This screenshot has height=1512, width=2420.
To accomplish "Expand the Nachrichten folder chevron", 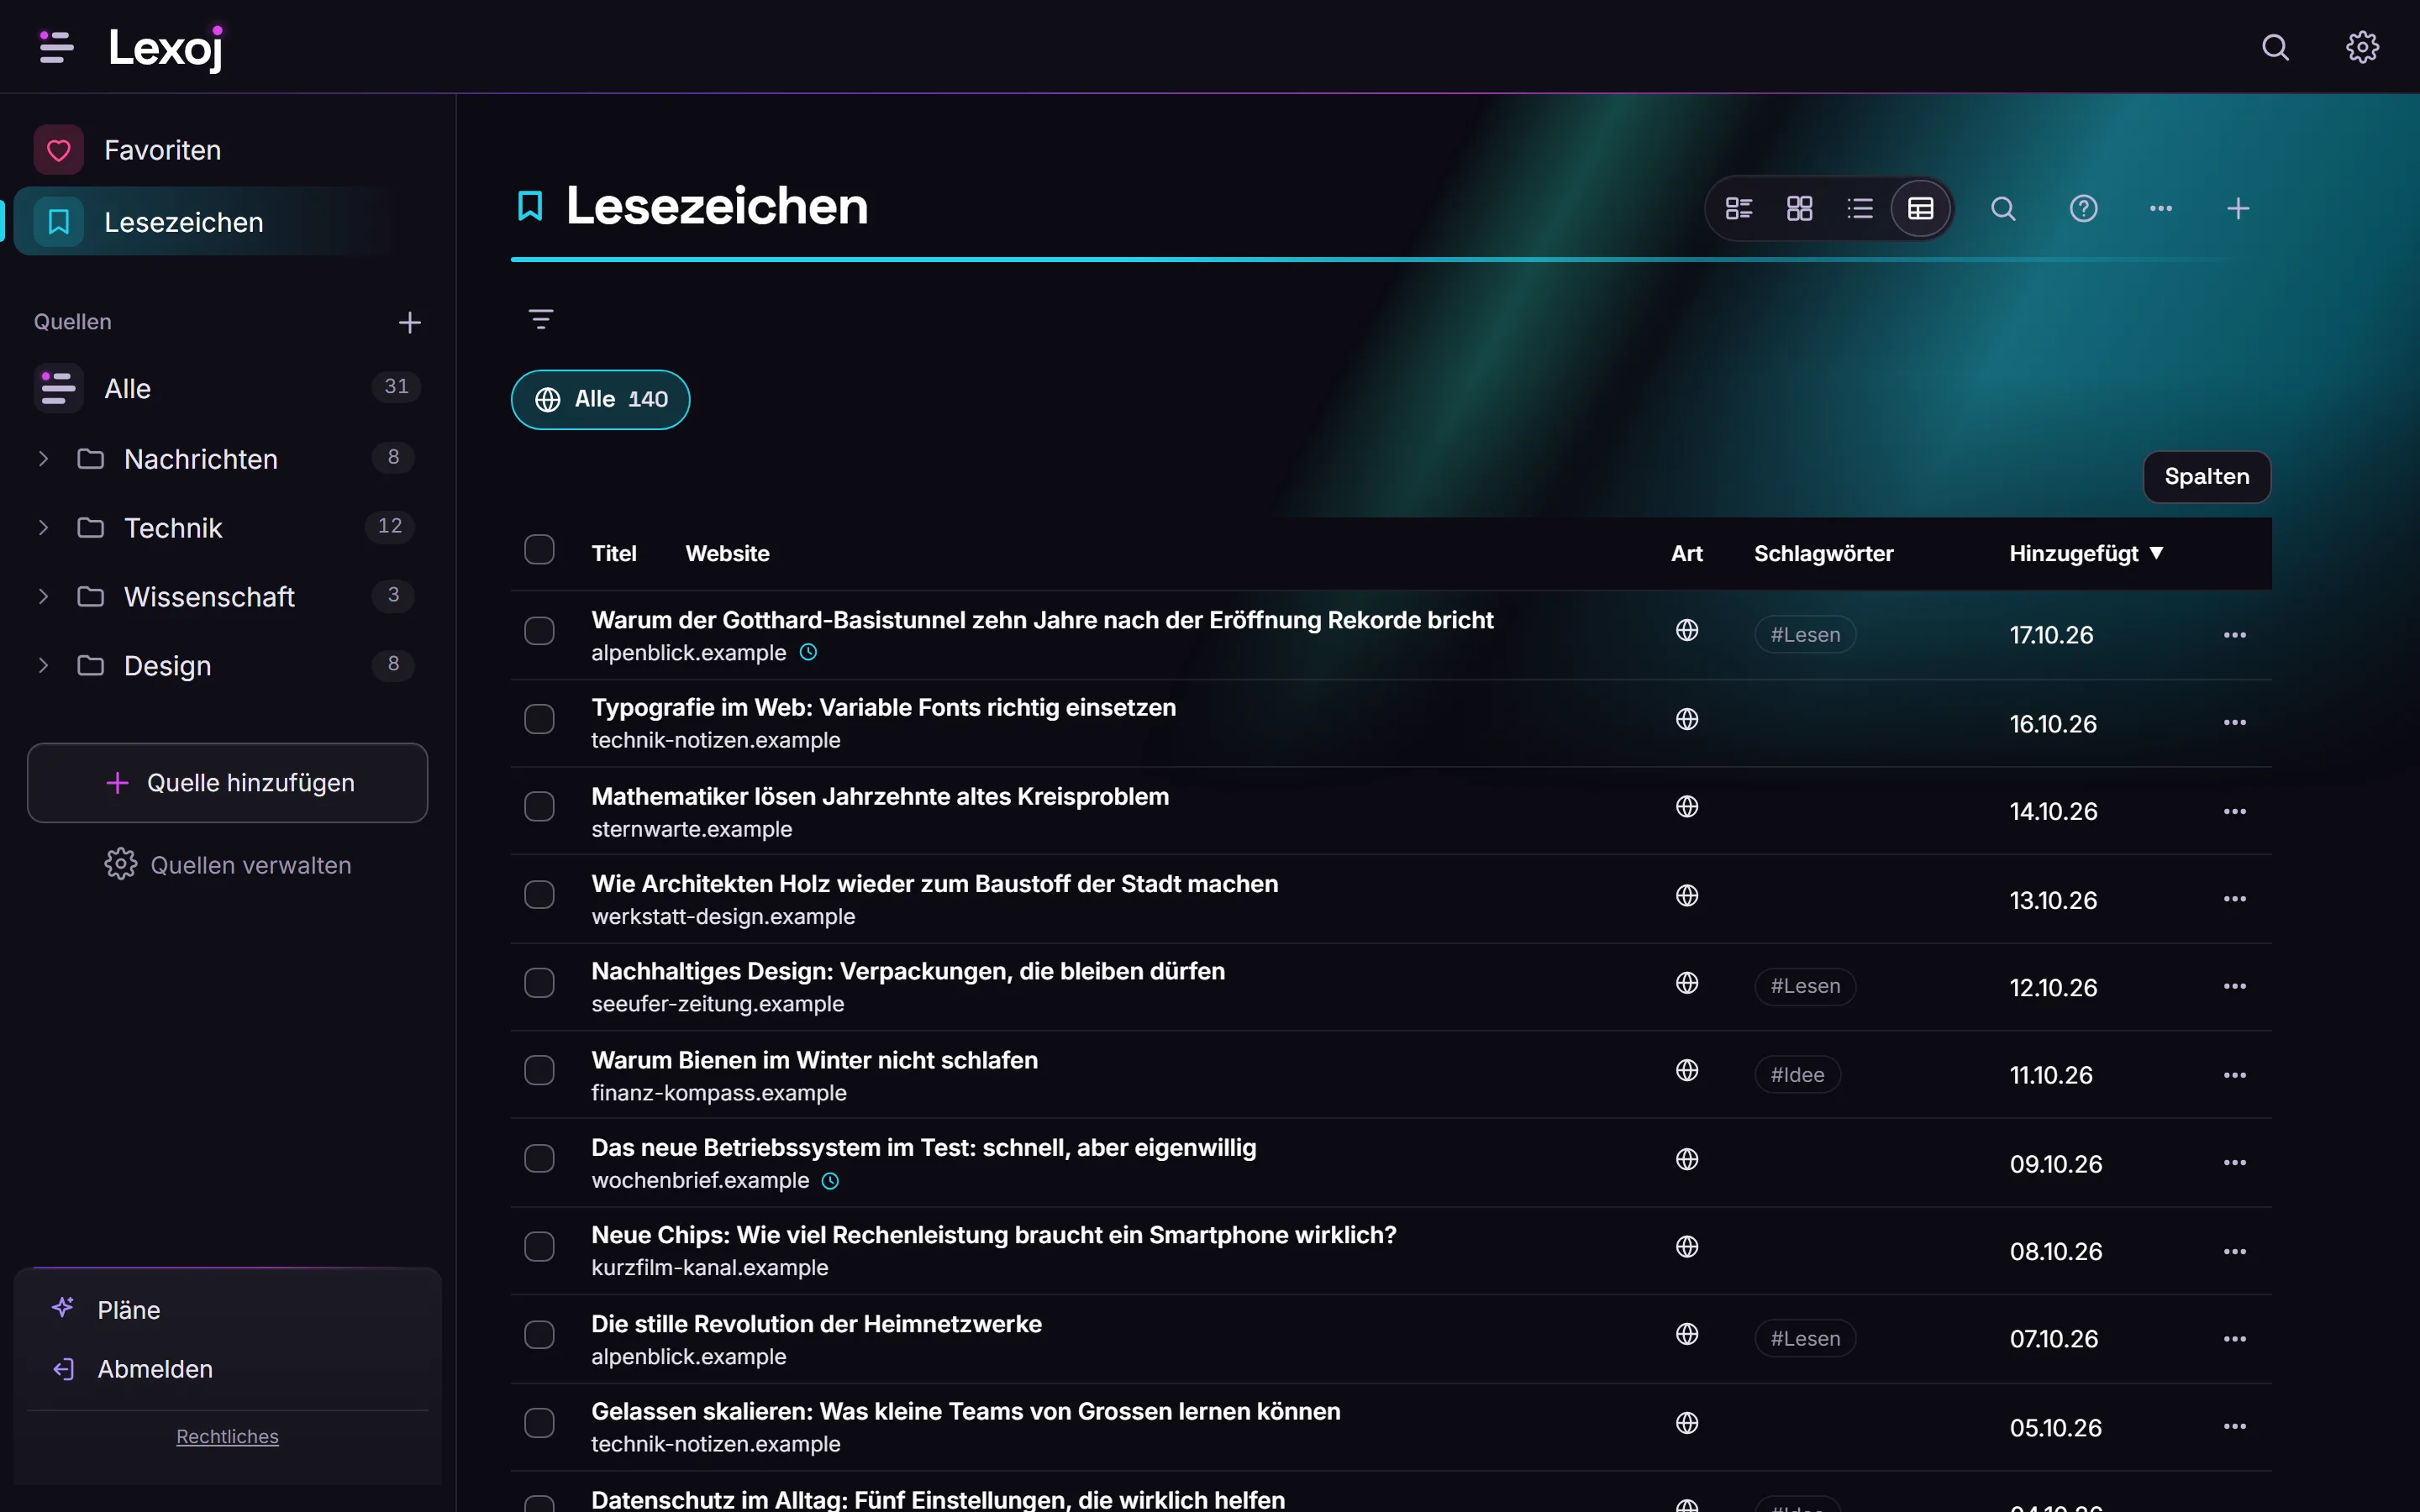I will click(43, 459).
